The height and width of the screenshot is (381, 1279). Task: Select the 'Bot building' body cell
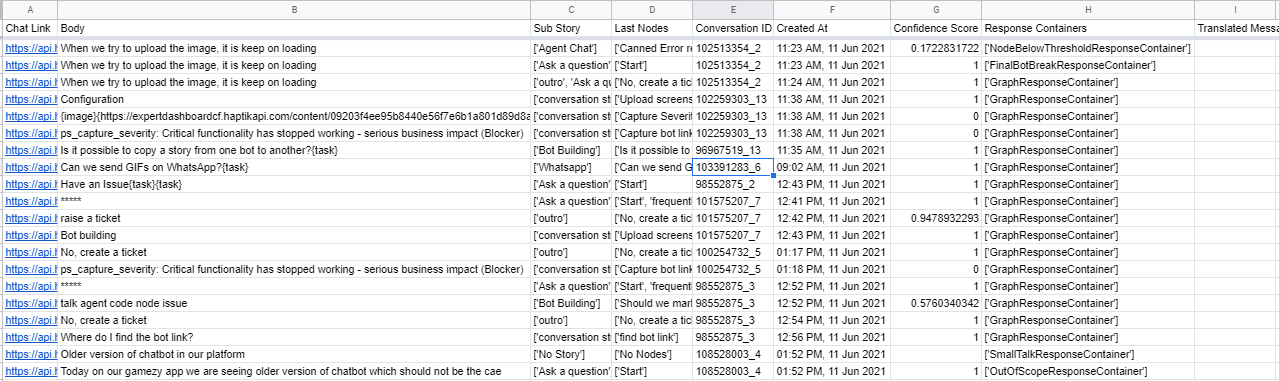(x=294, y=235)
